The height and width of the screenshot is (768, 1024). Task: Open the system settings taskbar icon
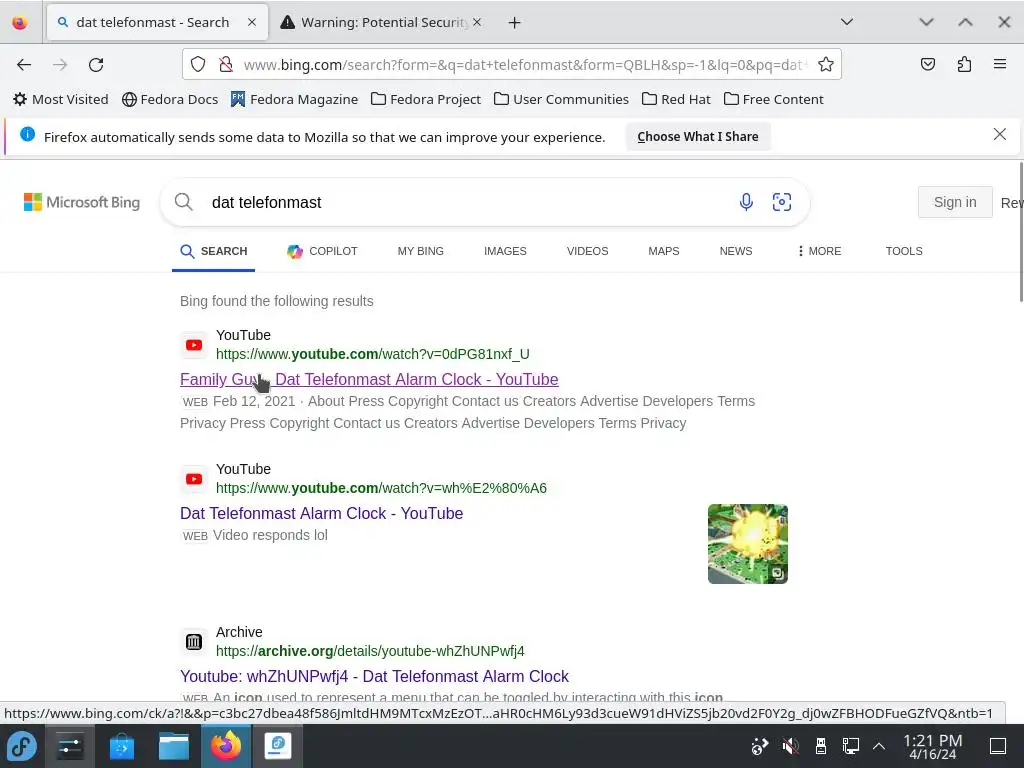tap(69, 746)
